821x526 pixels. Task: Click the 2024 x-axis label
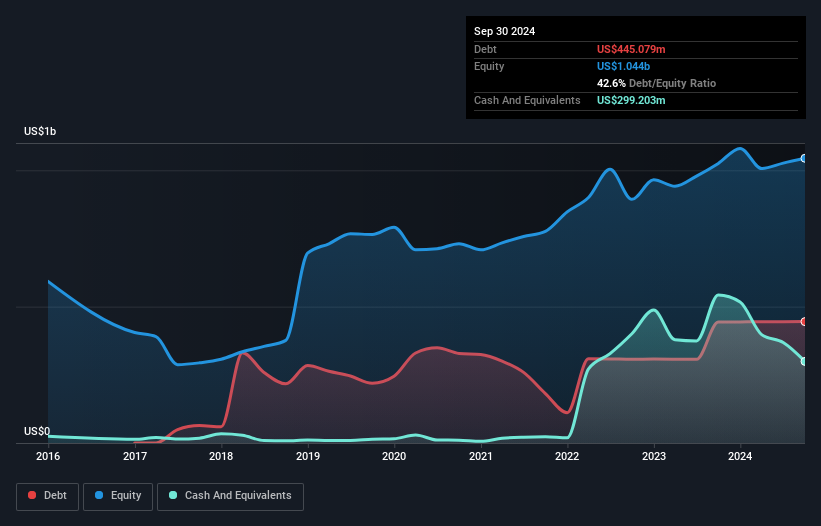[x=740, y=456]
